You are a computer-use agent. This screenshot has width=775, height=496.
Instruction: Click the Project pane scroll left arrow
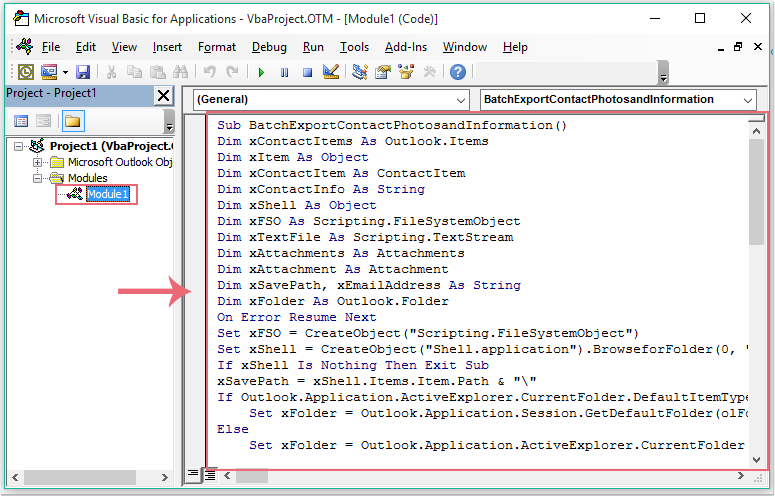15,477
